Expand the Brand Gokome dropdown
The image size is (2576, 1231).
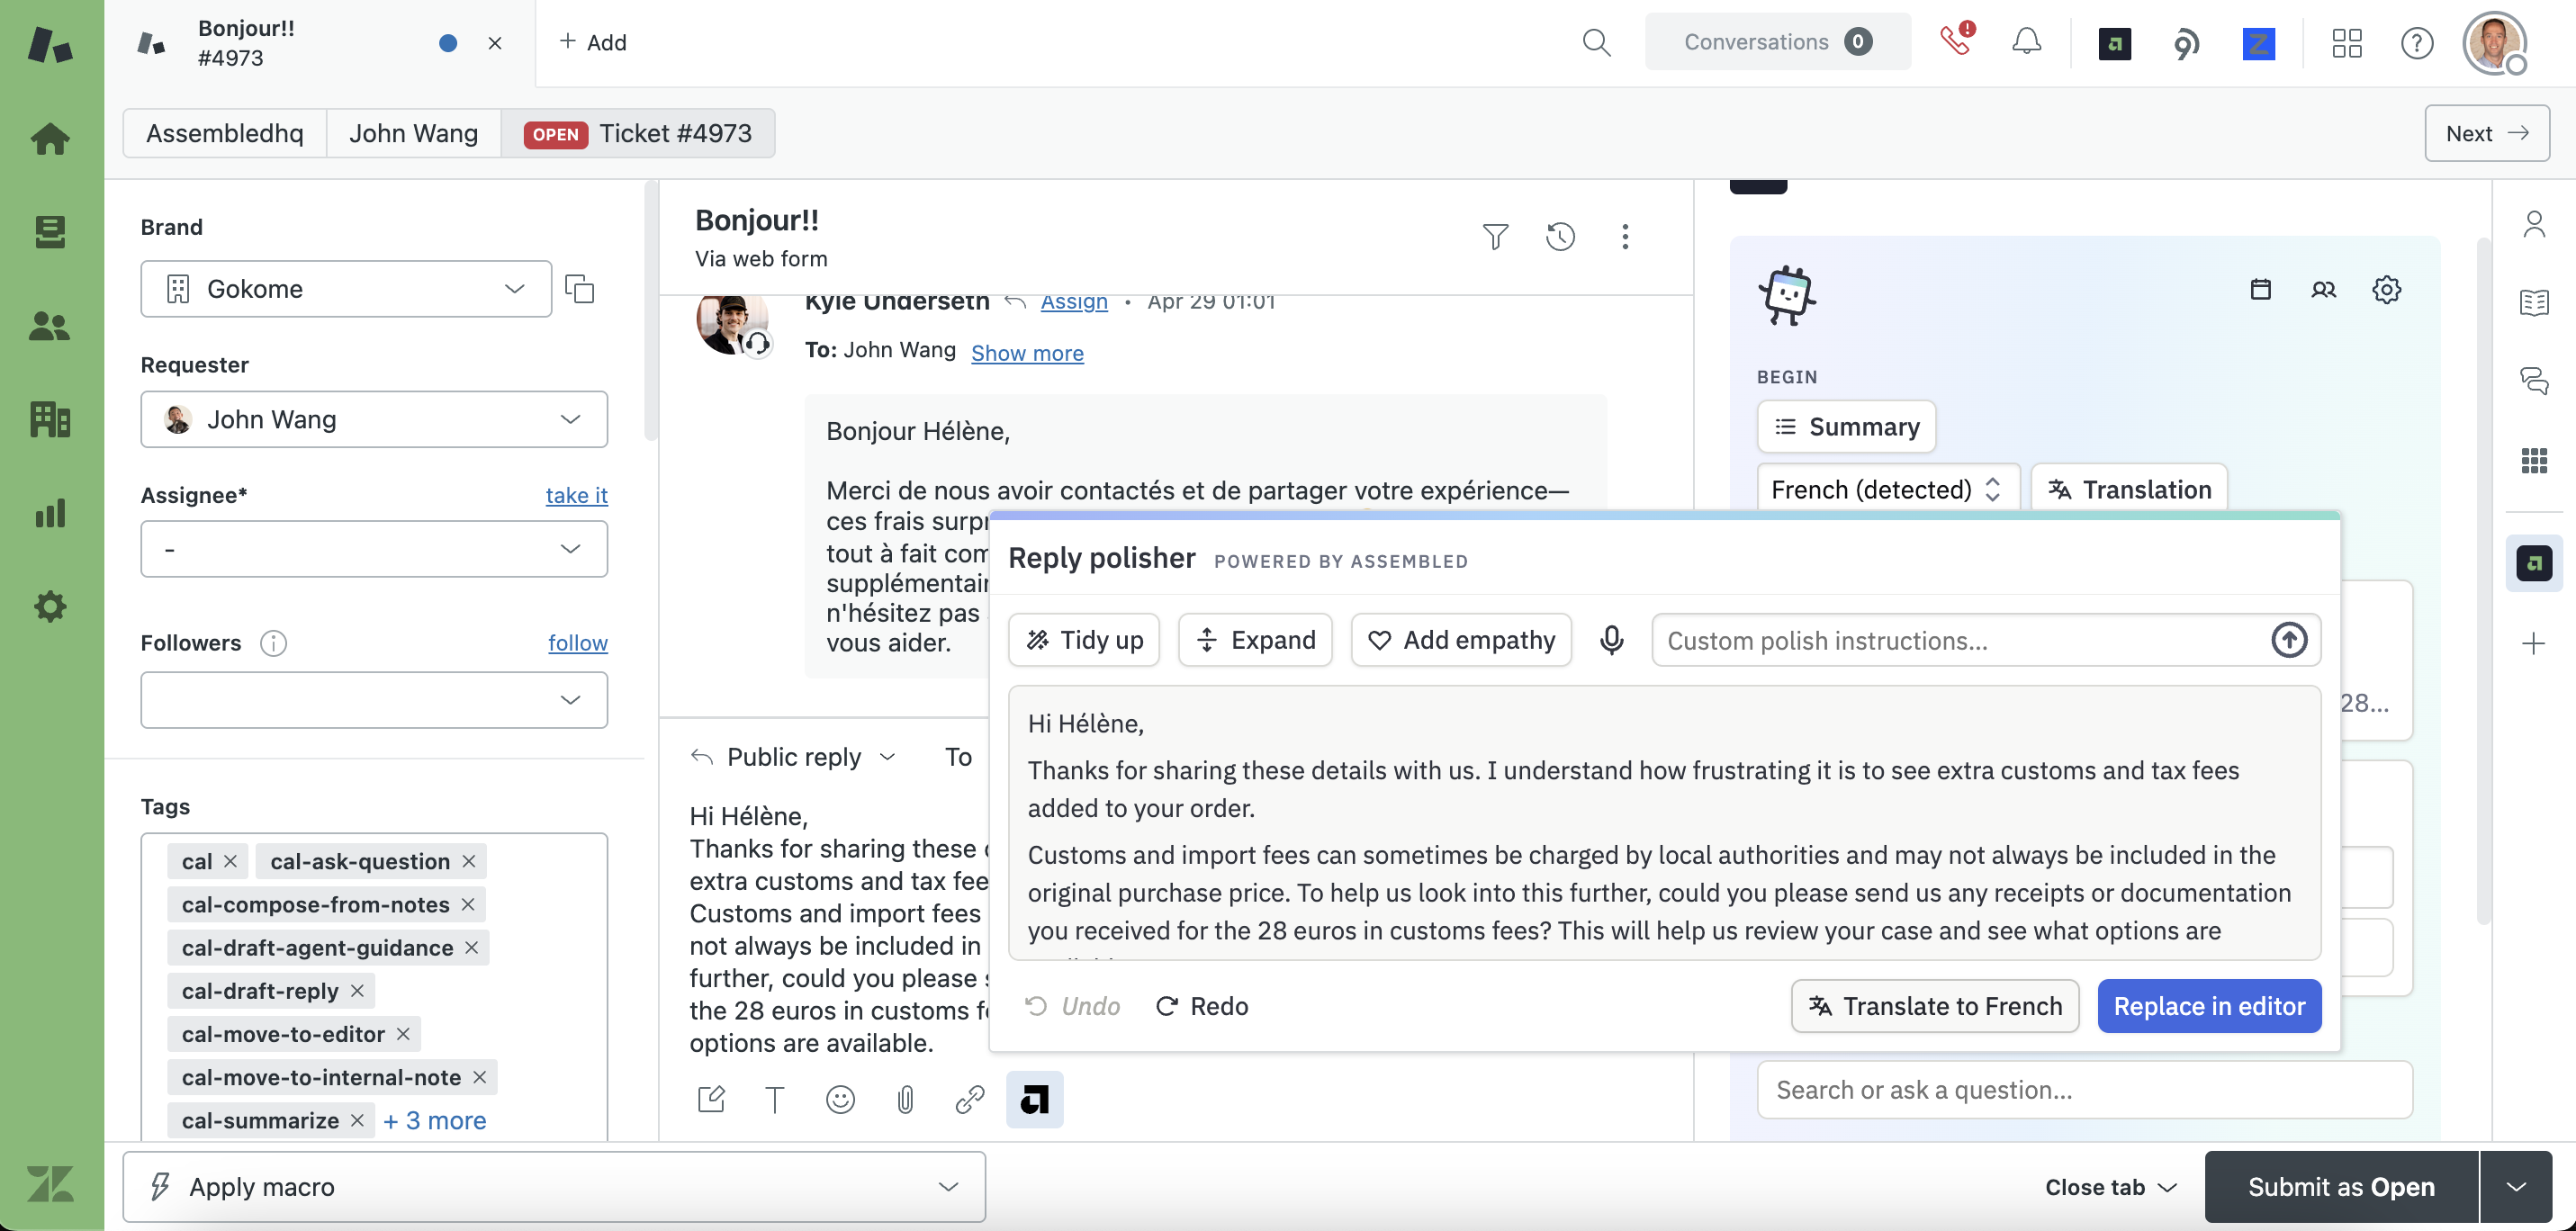(x=346, y=289)
